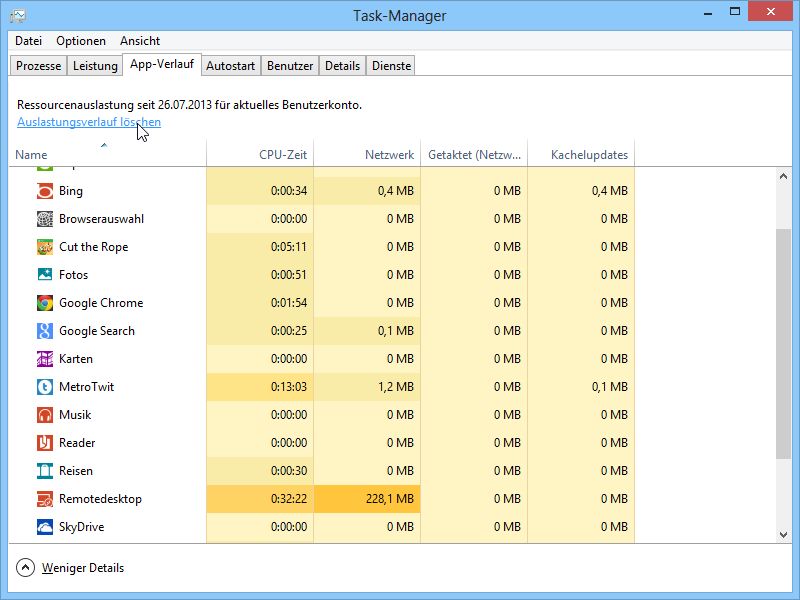This screenshot has height=600, width=800.
Task: Click the scrollbar up arrow
Action: [x=784, y=176]
